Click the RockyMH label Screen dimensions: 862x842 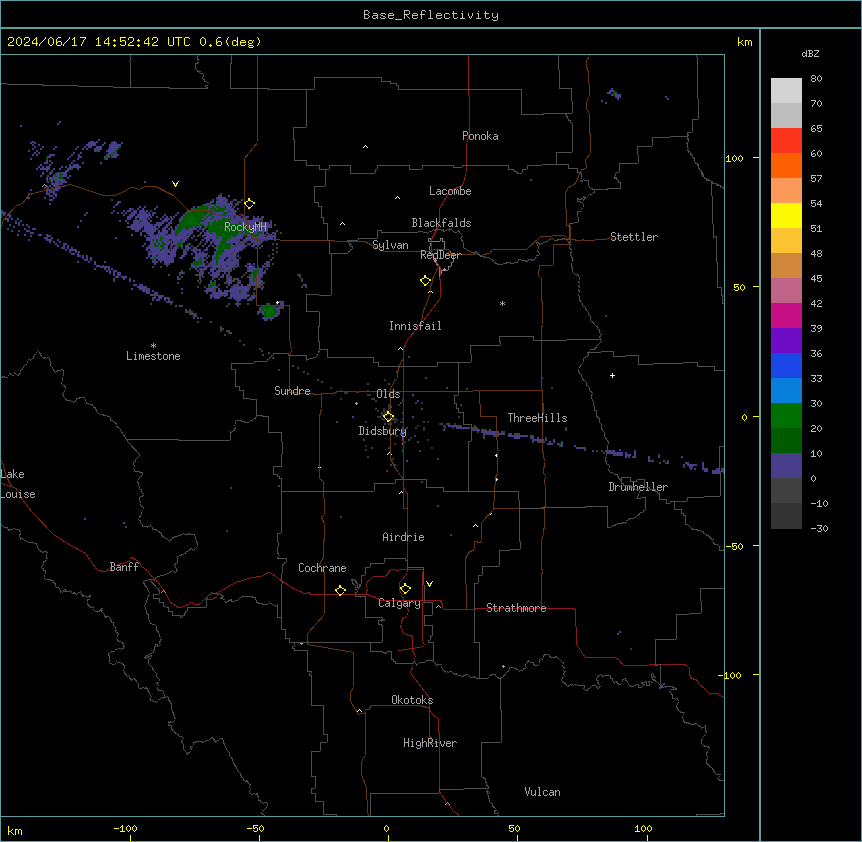click(x=245, y=227)
